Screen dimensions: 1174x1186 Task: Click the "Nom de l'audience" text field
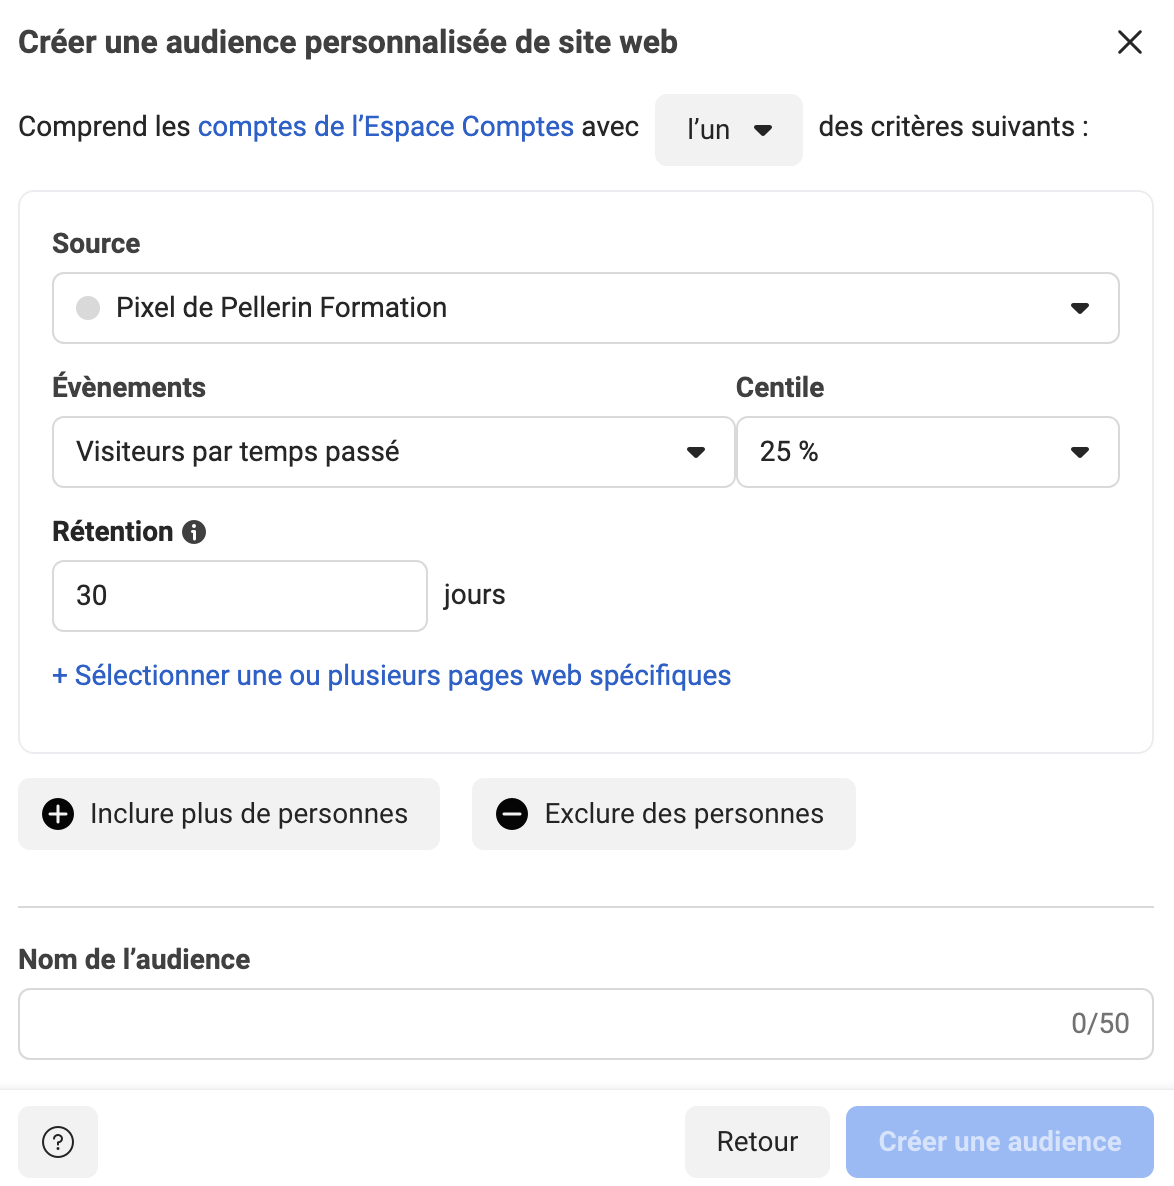(540, 1024)
